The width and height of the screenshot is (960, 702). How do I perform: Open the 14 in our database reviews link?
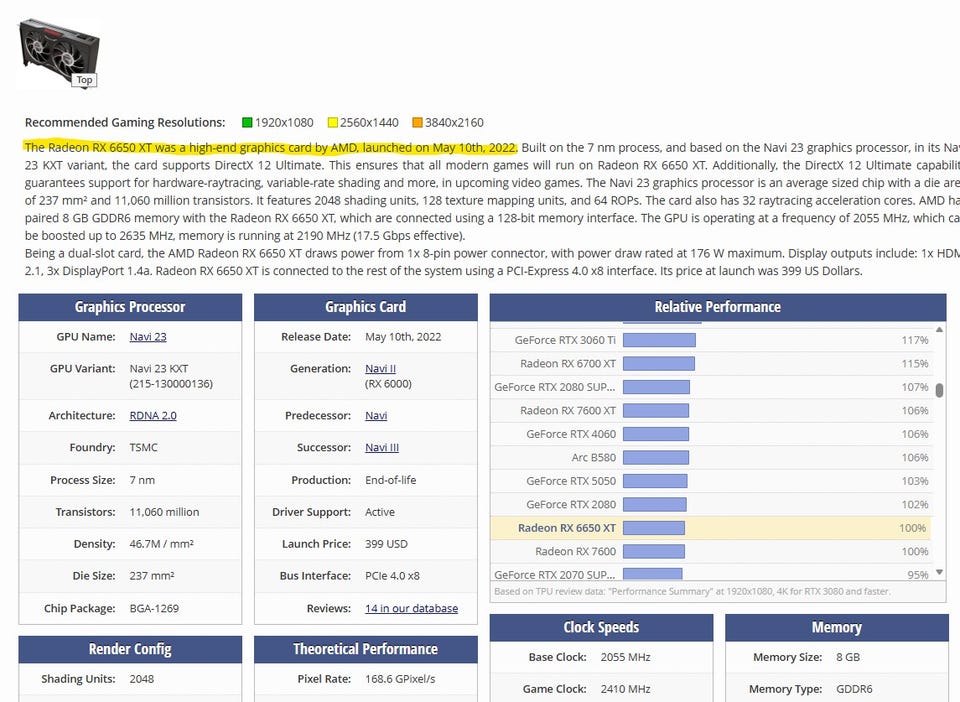(411, 608)
